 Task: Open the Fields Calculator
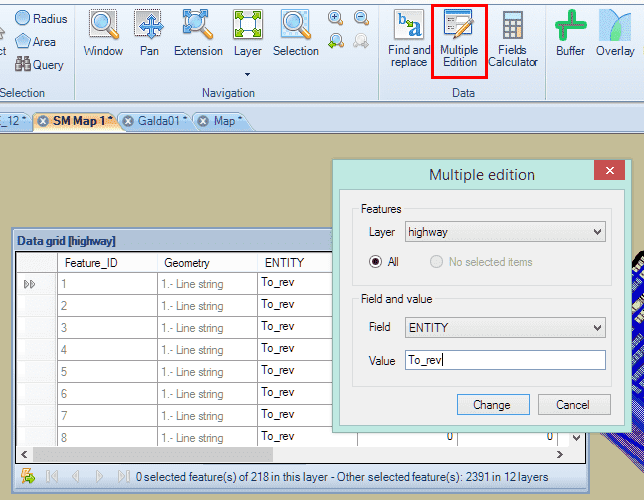coord(513,39)
